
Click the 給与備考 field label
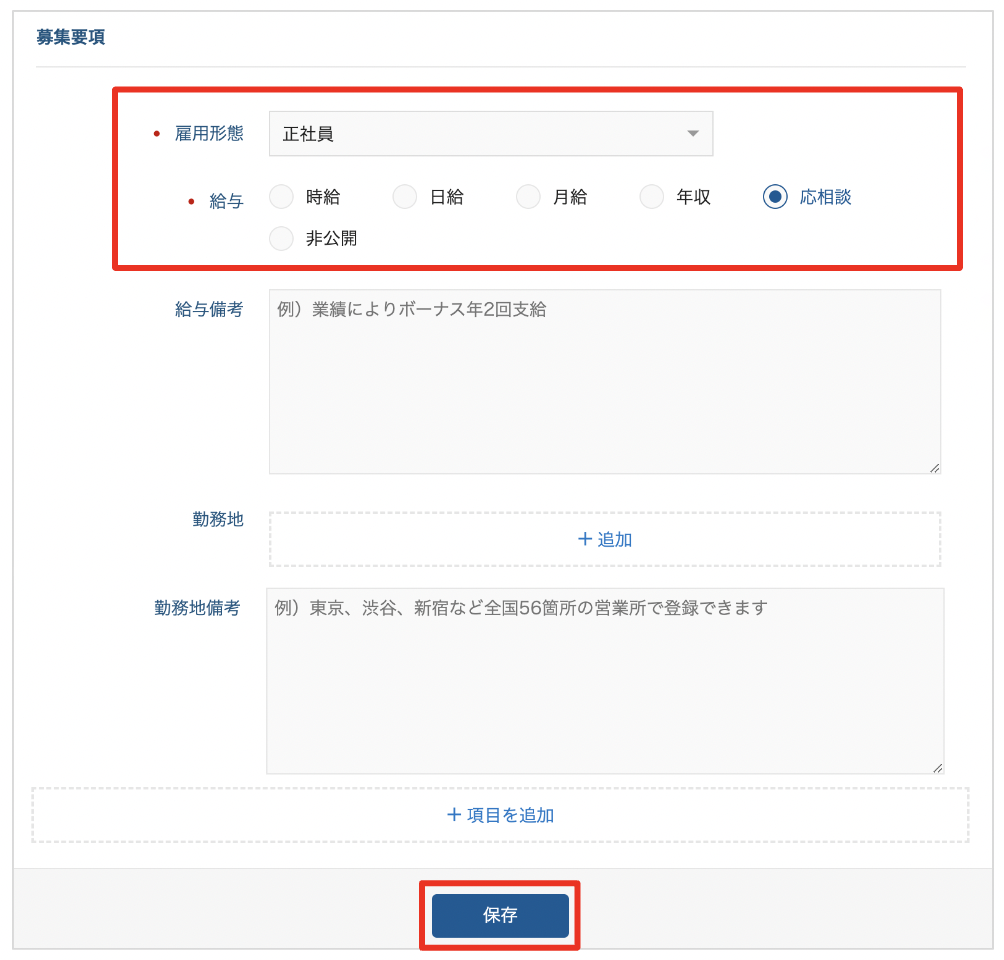click(x=209, y=309)
